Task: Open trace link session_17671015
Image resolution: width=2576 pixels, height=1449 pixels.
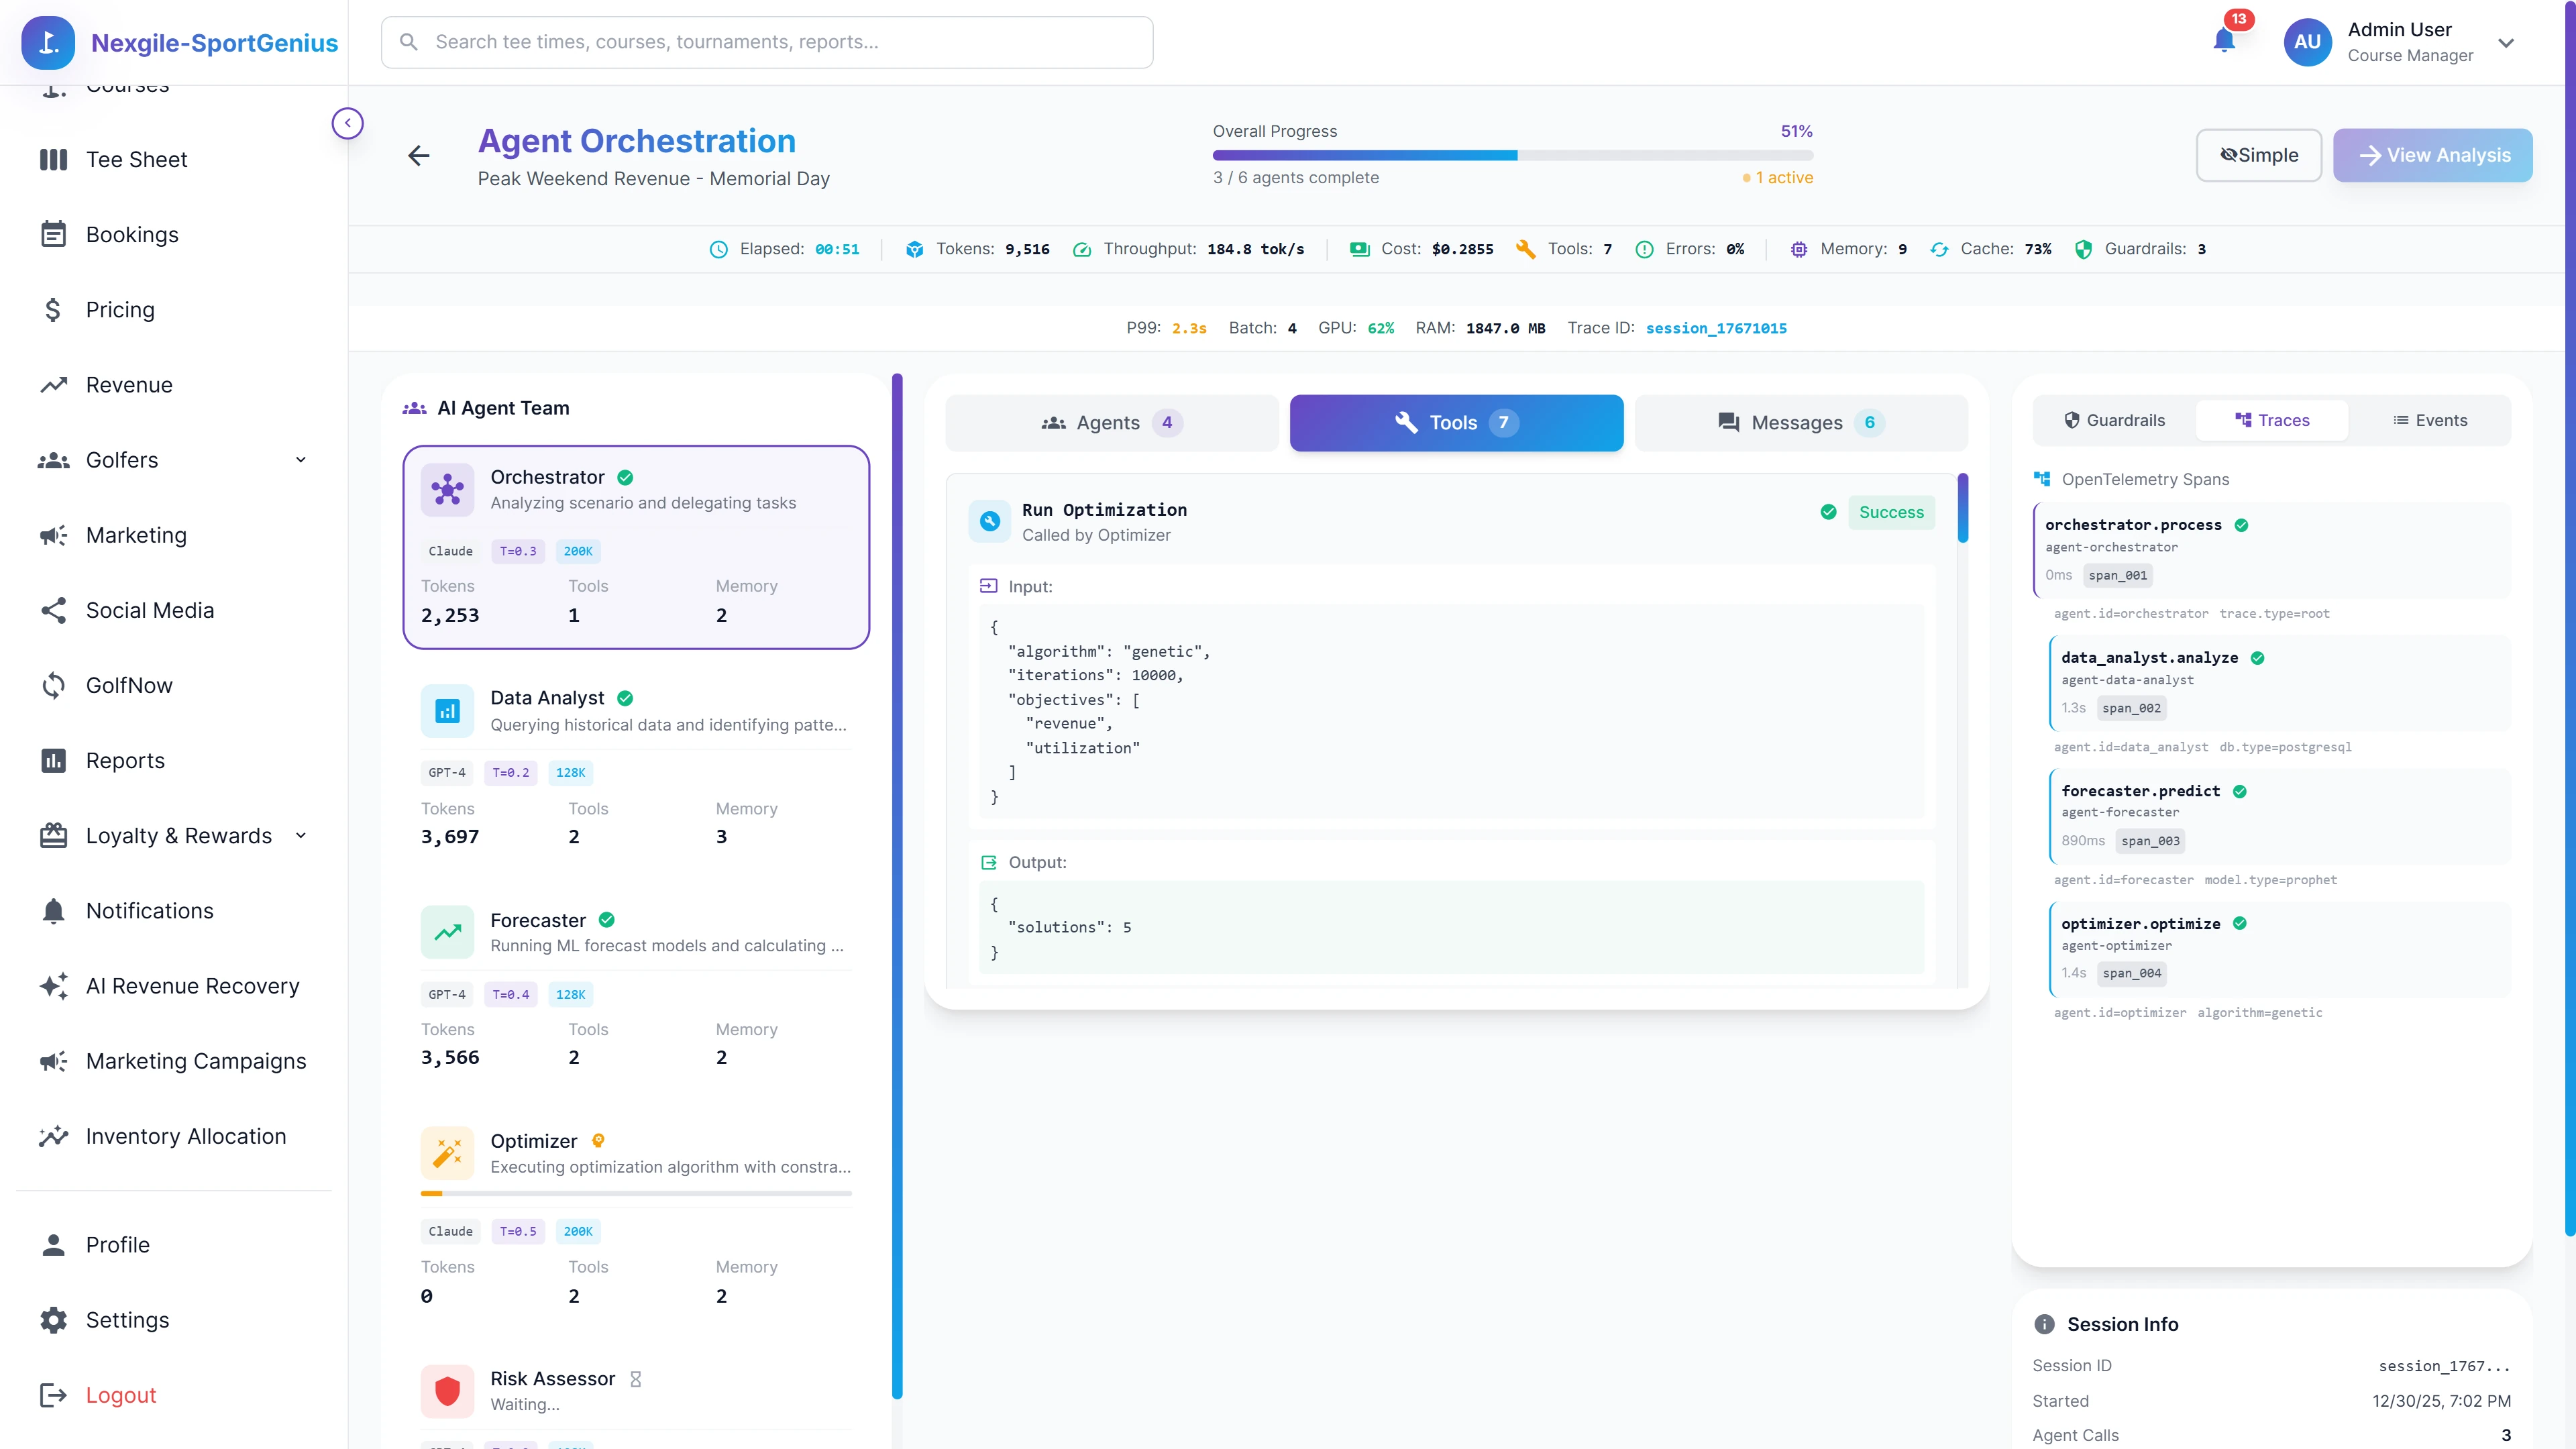Action: click(x=1716, y=327)
